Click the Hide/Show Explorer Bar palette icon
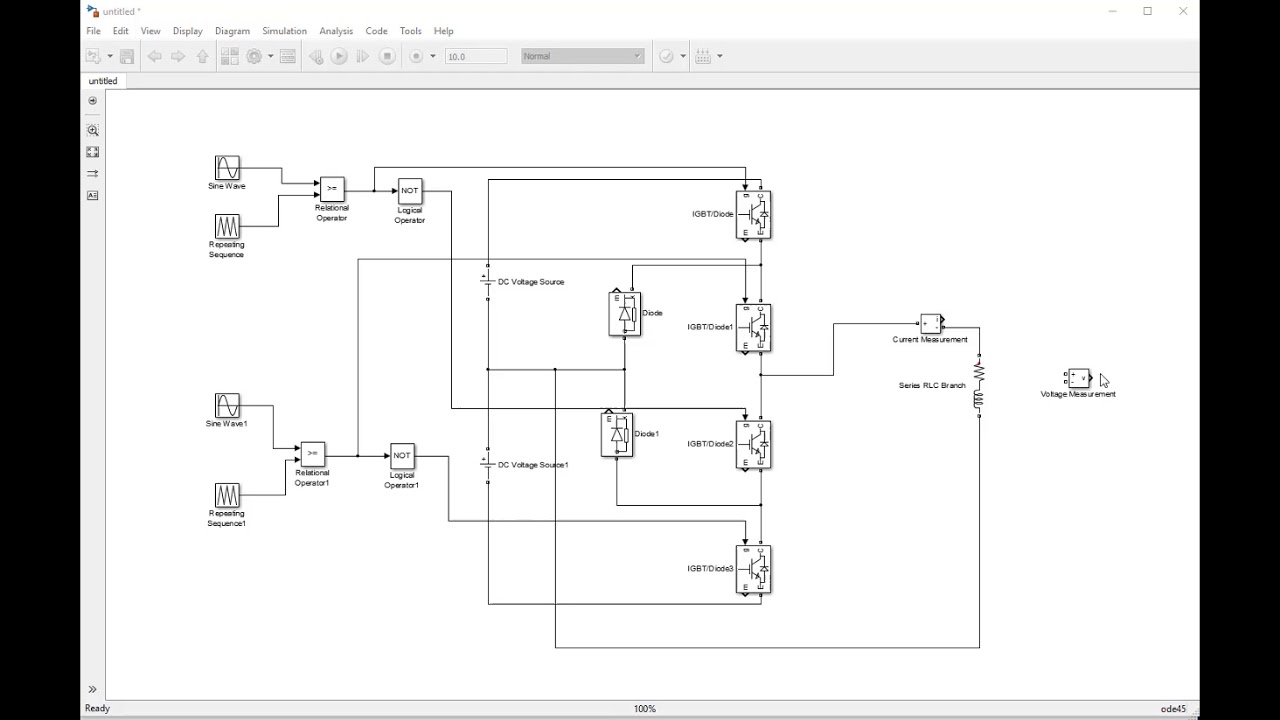The width and height of the screenshot is (1280, 720). [x=93, y=100]
